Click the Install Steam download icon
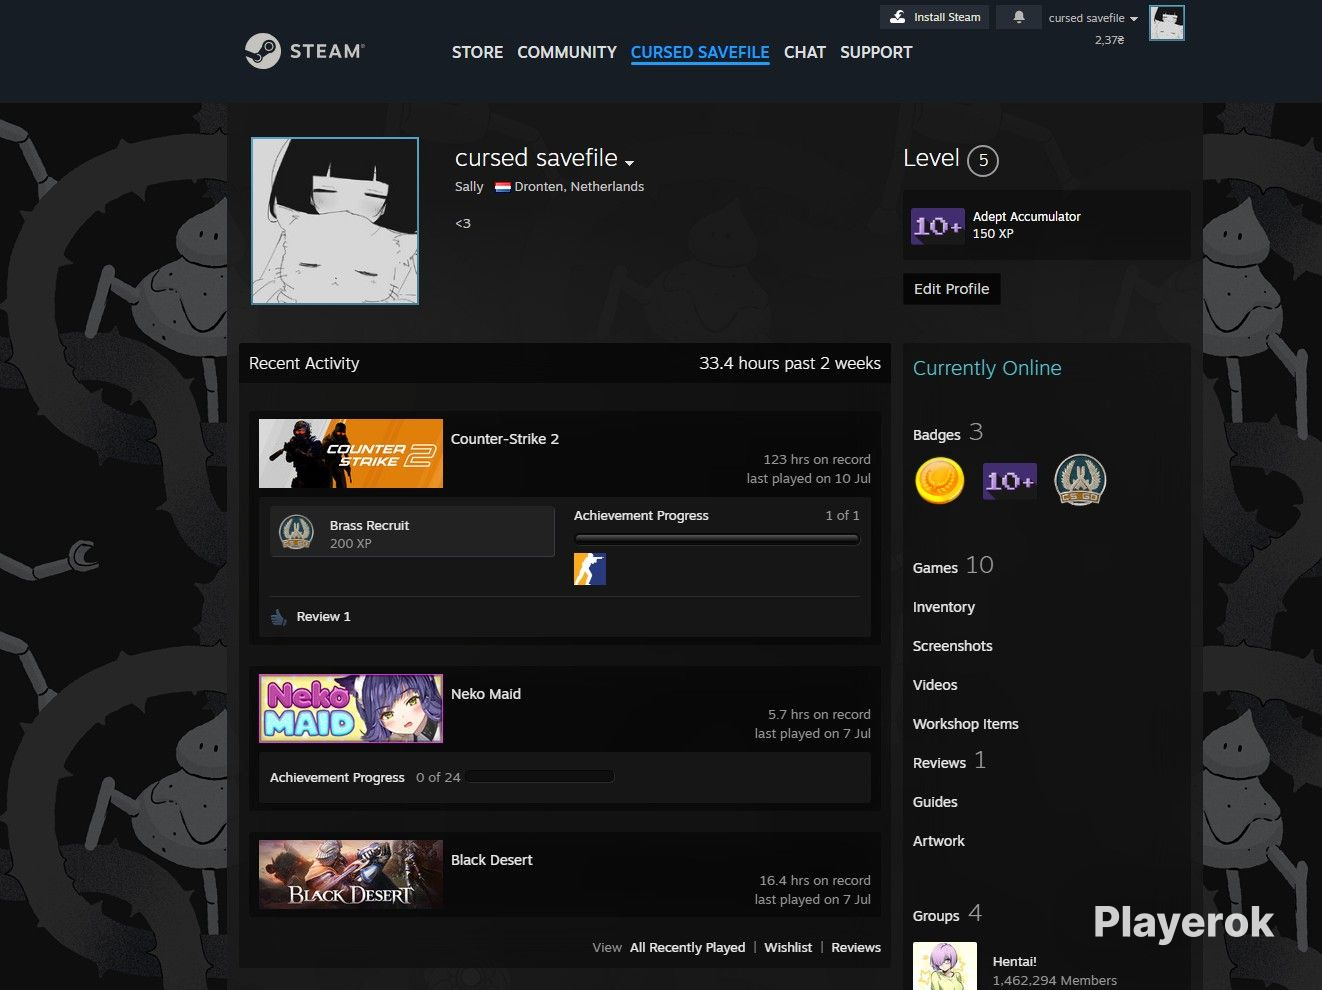The height and width of the screenshot is (990, 1322). click(898, 17)
